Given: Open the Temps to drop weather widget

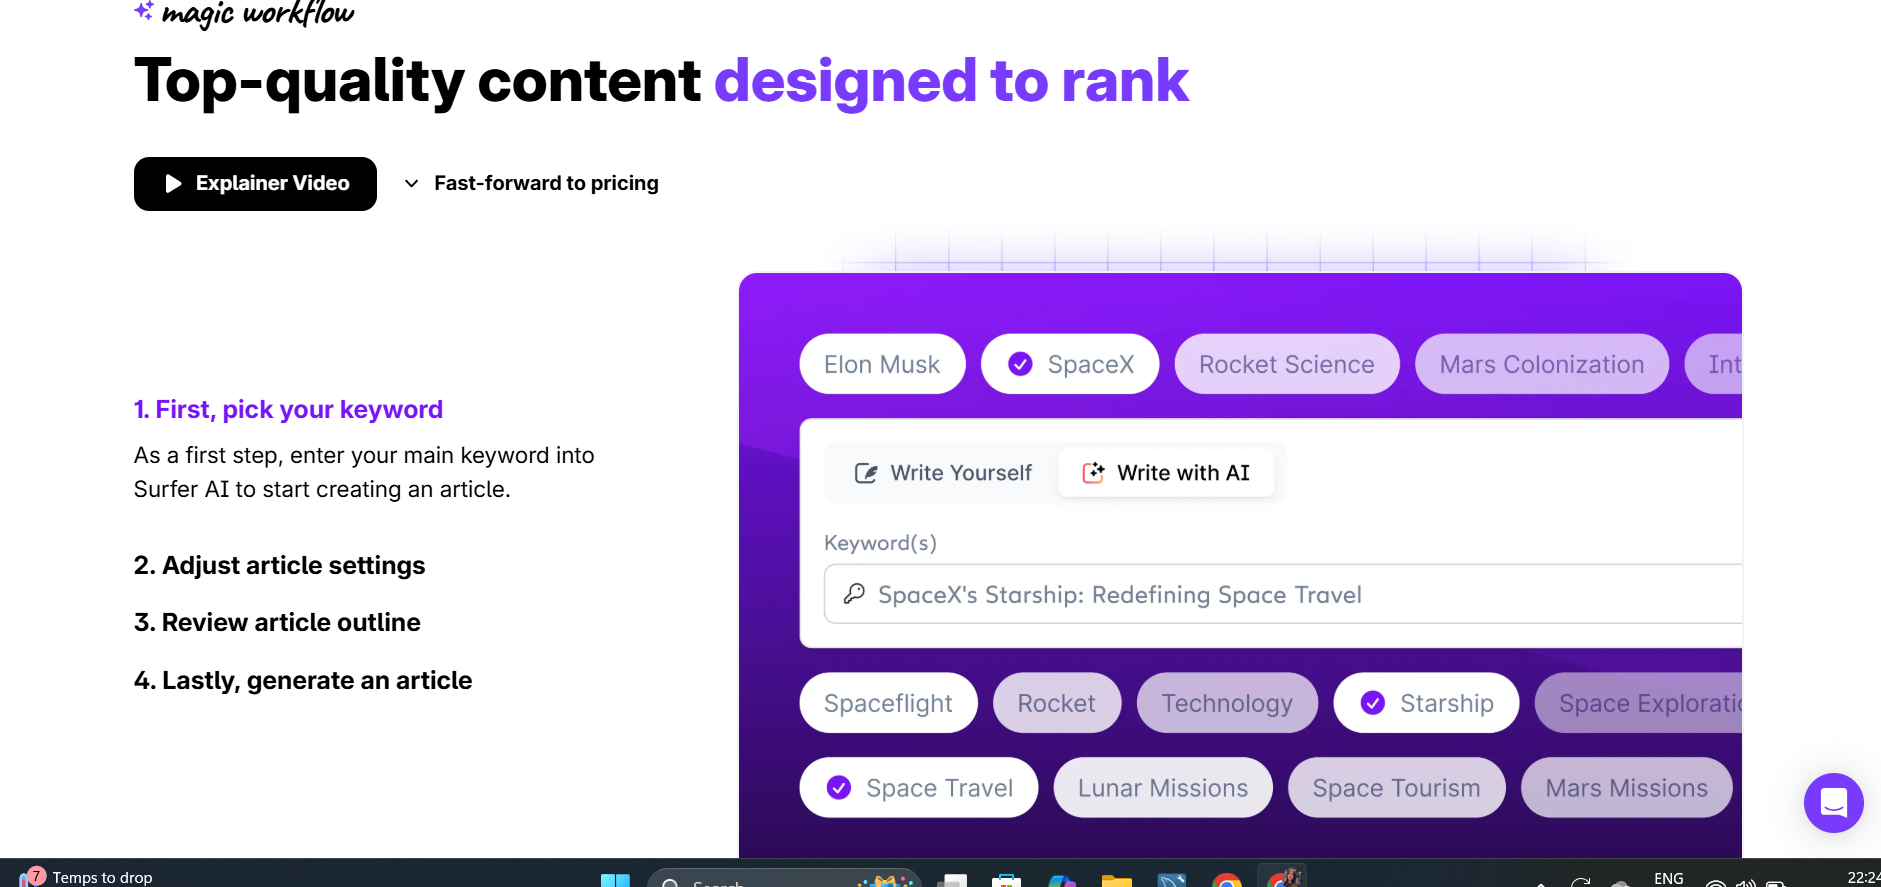Looking at the screenshot, I should [x=88, y=877].
